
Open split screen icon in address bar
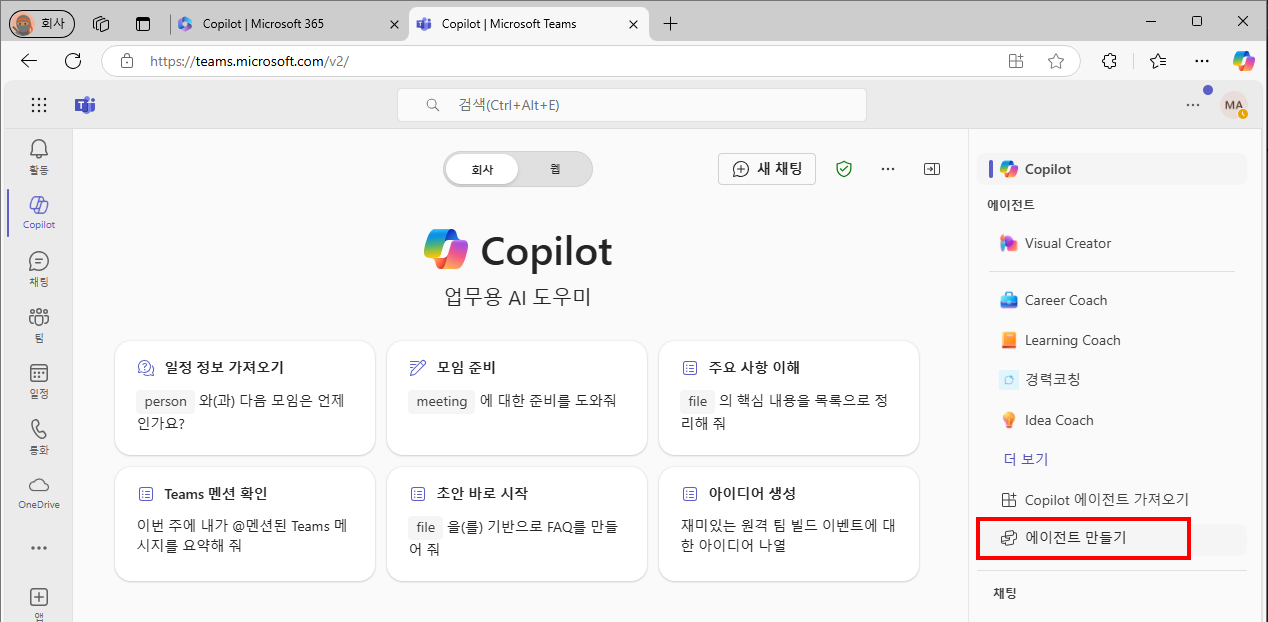point(1016,61)
